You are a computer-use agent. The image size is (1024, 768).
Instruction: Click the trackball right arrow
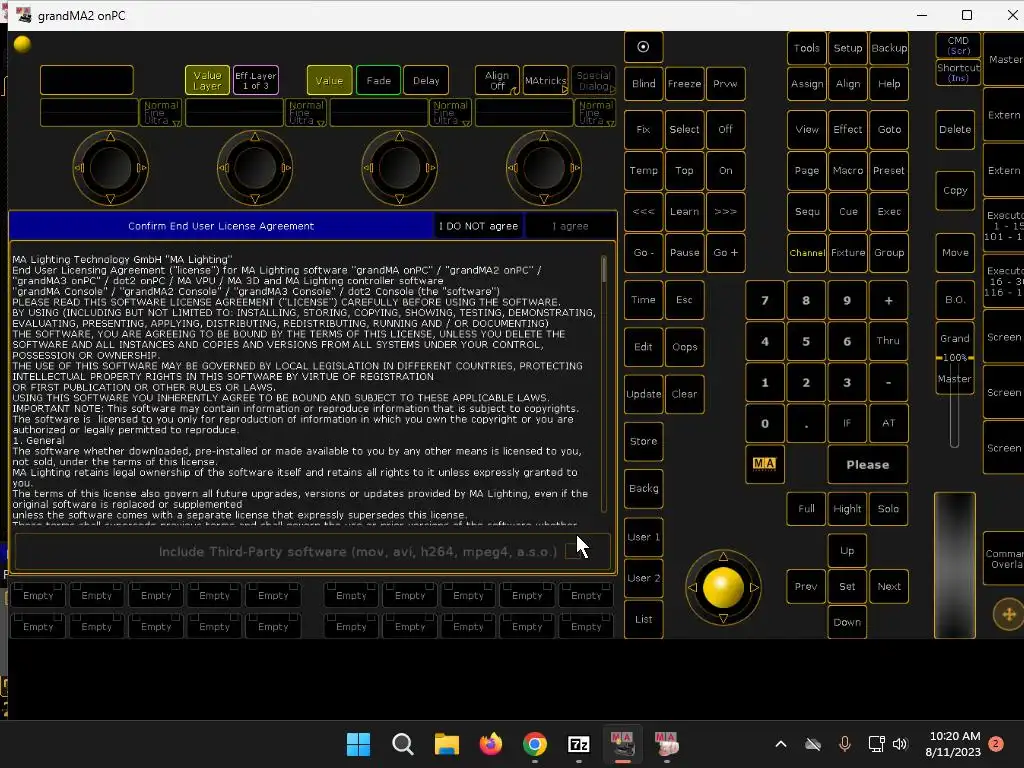click(754, 587)
